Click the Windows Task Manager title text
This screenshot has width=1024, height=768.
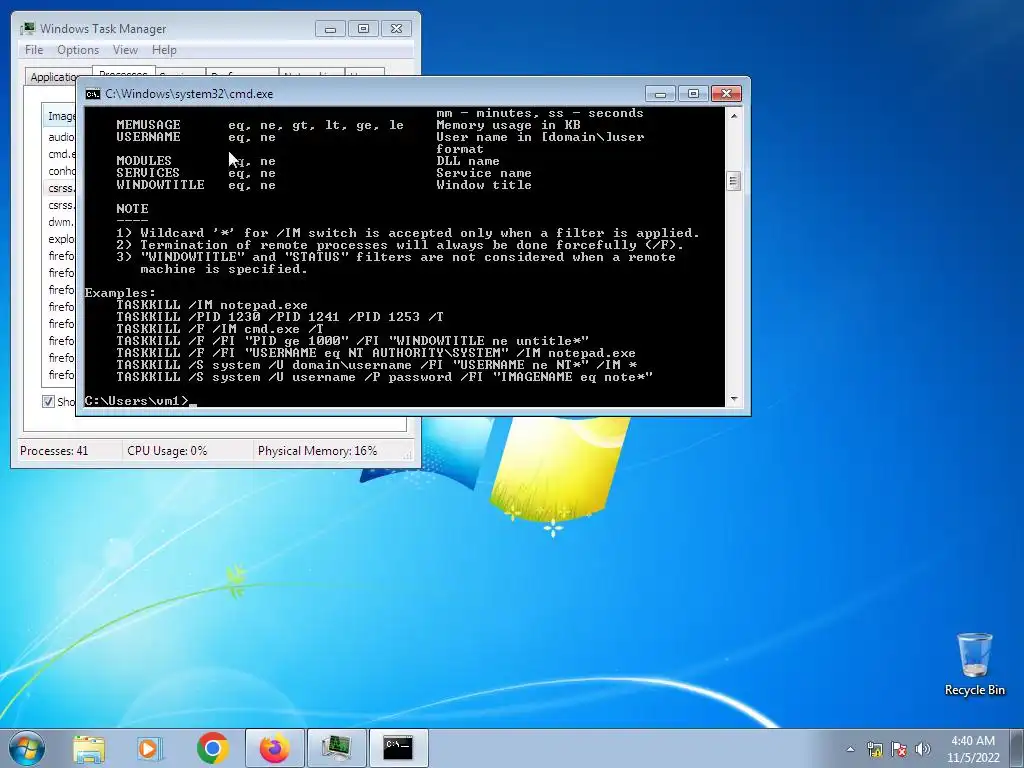point(103,29)
